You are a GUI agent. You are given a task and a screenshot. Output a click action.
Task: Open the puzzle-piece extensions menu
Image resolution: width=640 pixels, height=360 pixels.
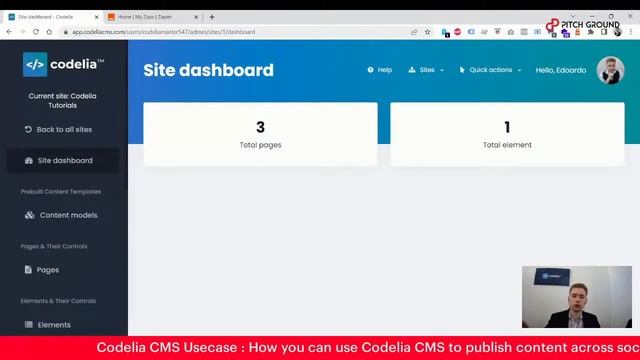pyautogui.click(x=591, y=32)
